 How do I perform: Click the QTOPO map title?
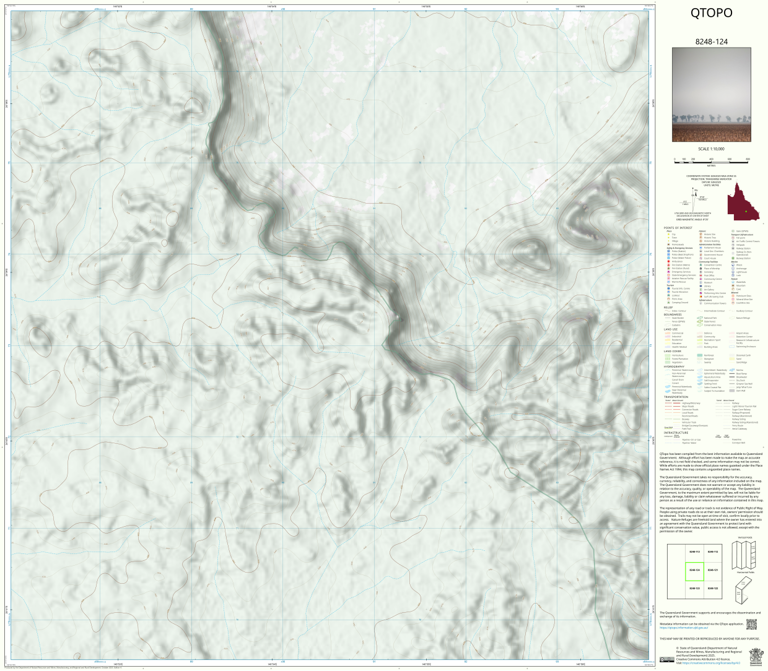[711, 13]
